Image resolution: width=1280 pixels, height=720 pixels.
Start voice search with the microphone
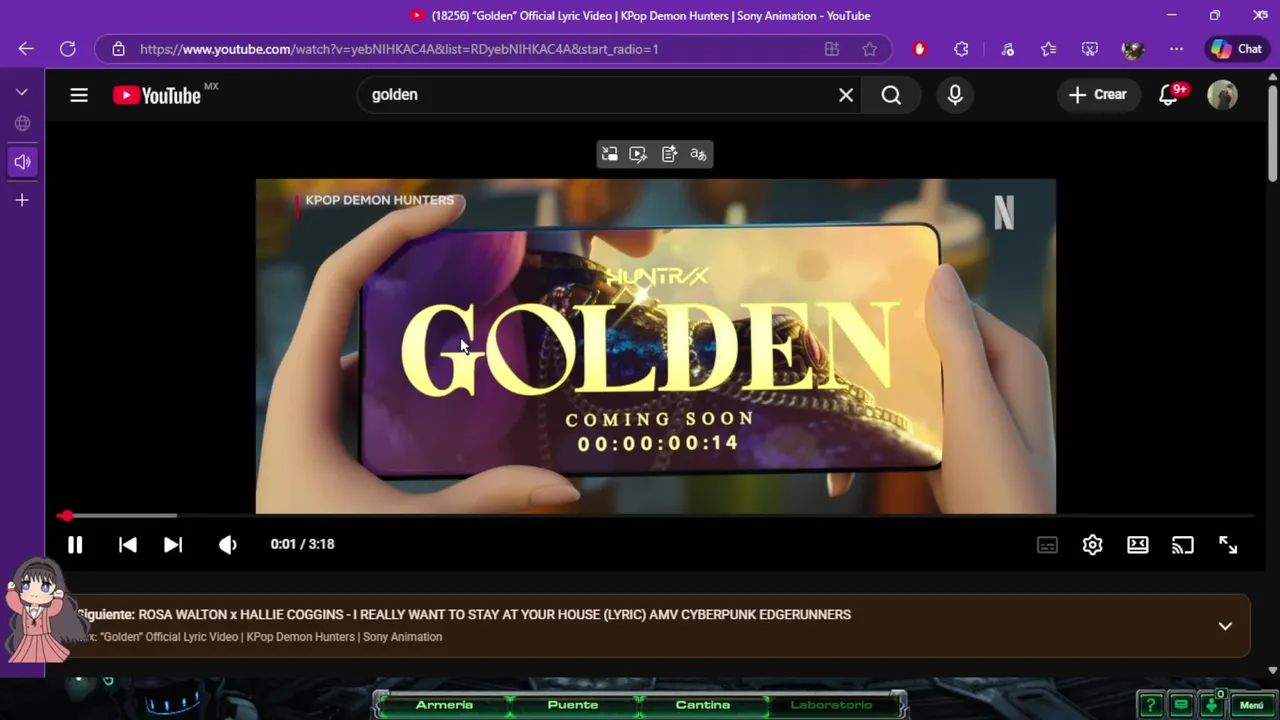point(955,95)
